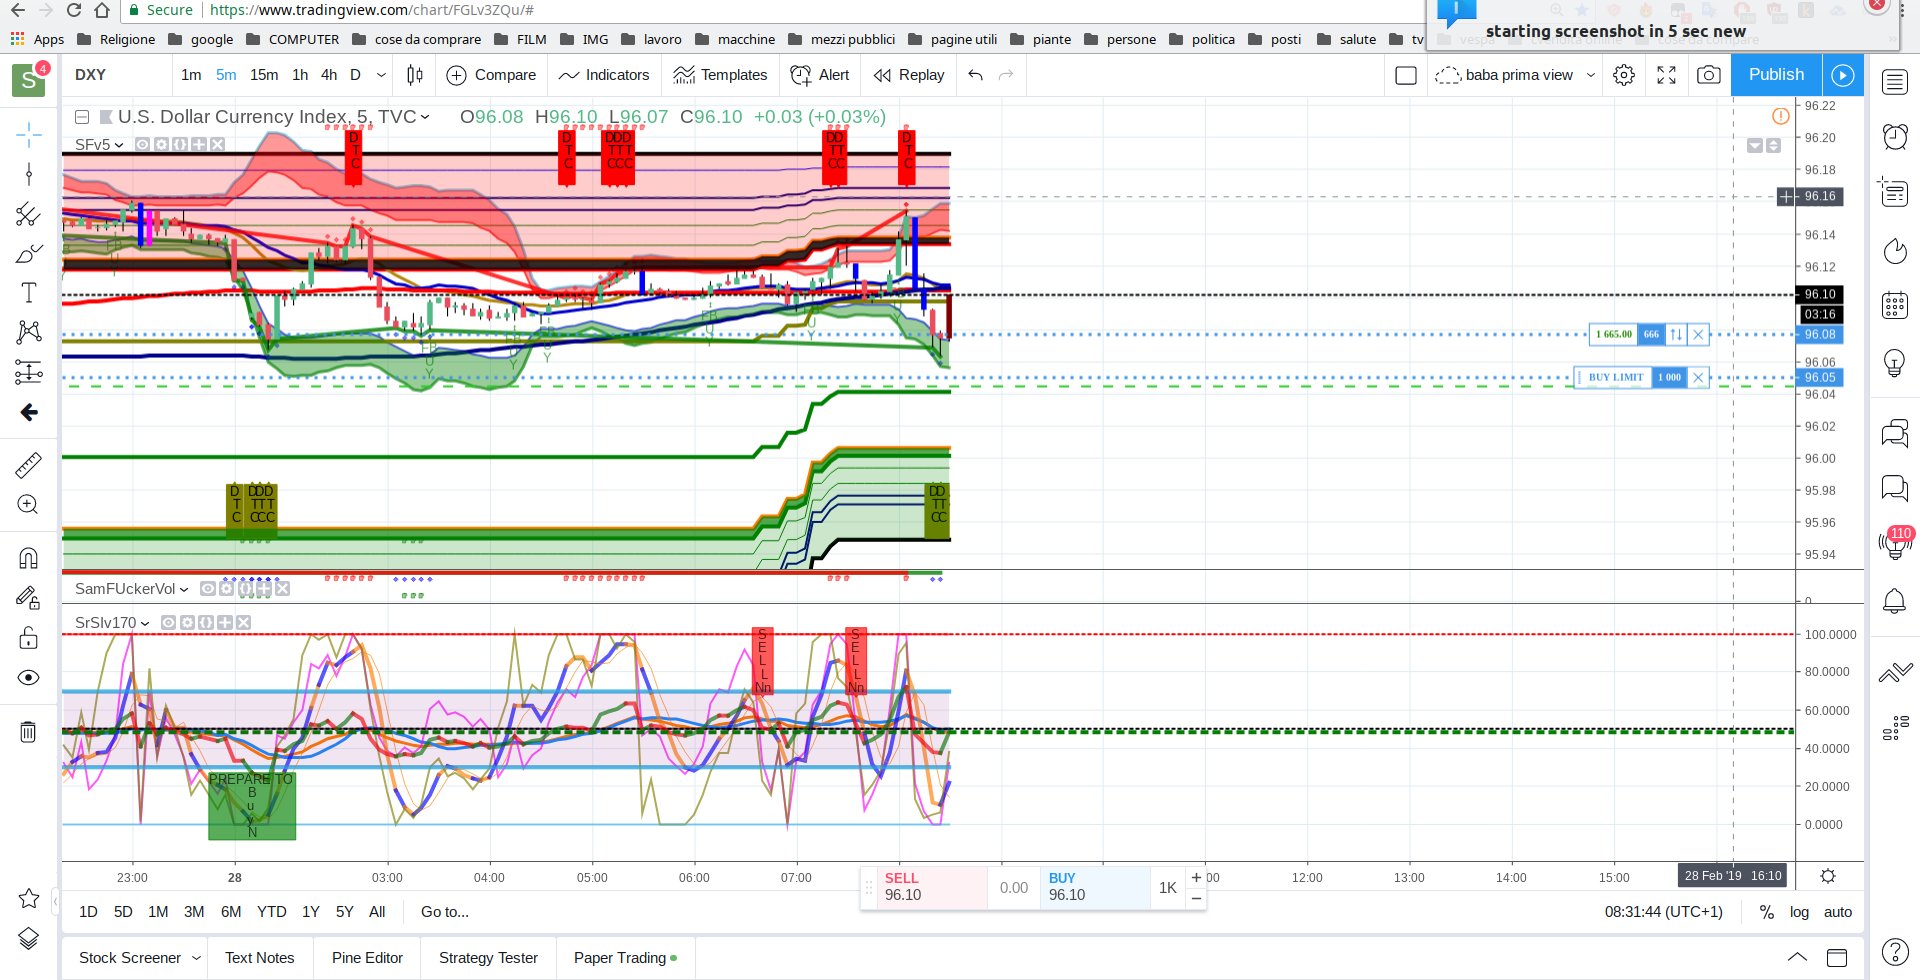Open the Templates menu

coord(720,75)
